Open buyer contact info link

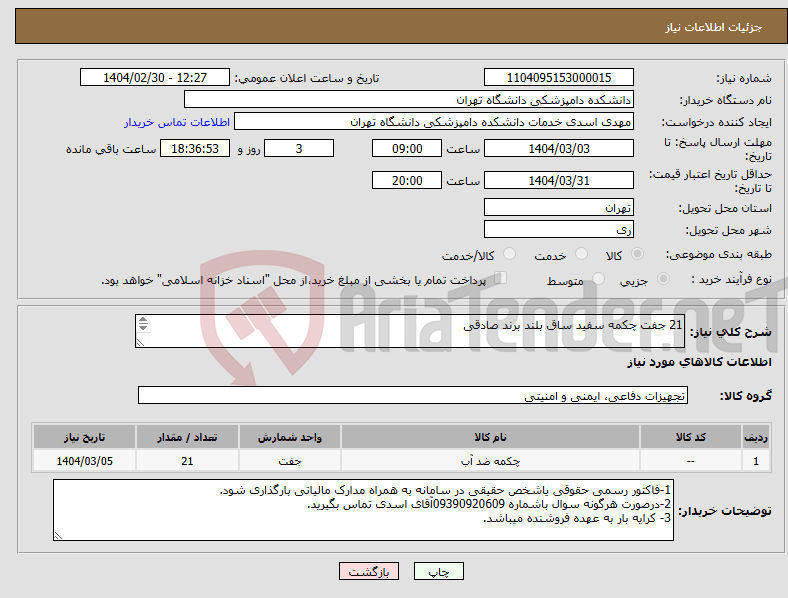click(177, 122)
